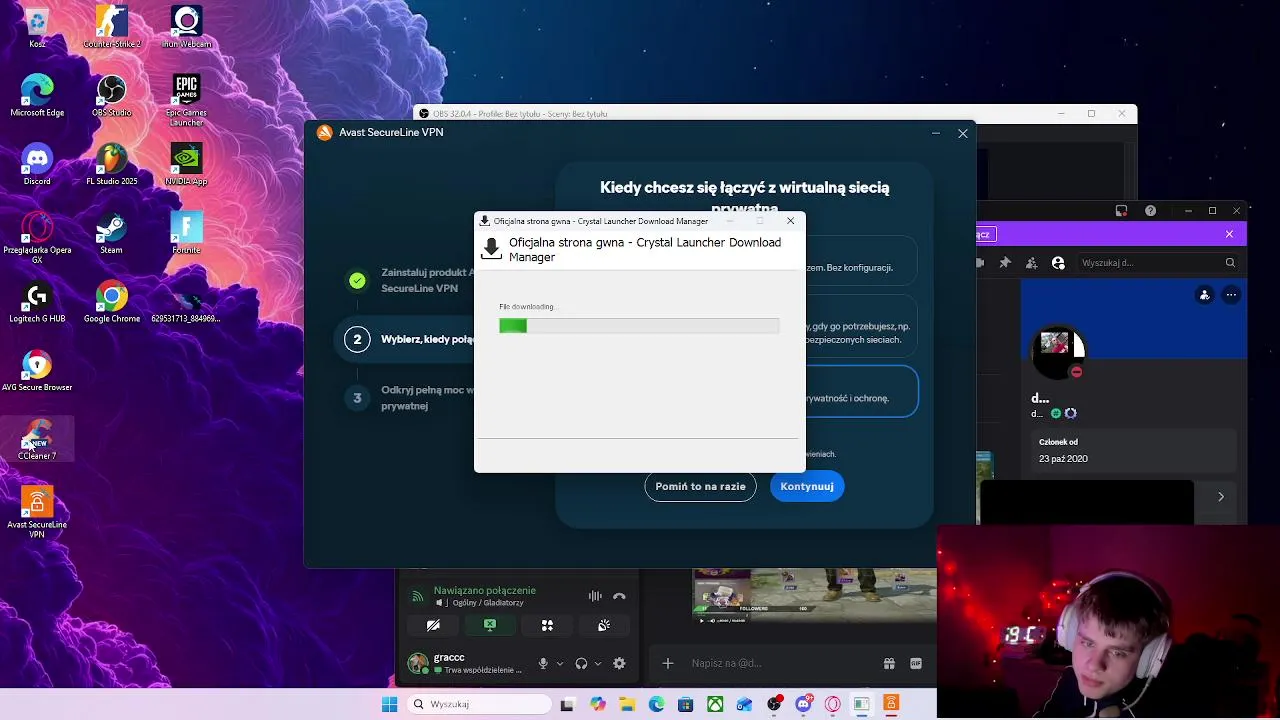Open Microsoft Edge desktop shortcut
1280x720 pixels.
[37, 96]
